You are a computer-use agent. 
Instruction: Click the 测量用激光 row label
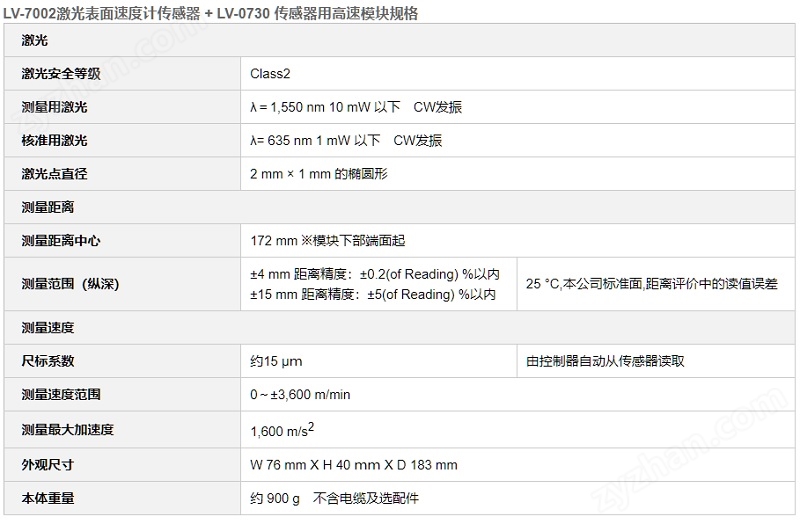pos(122,107)
